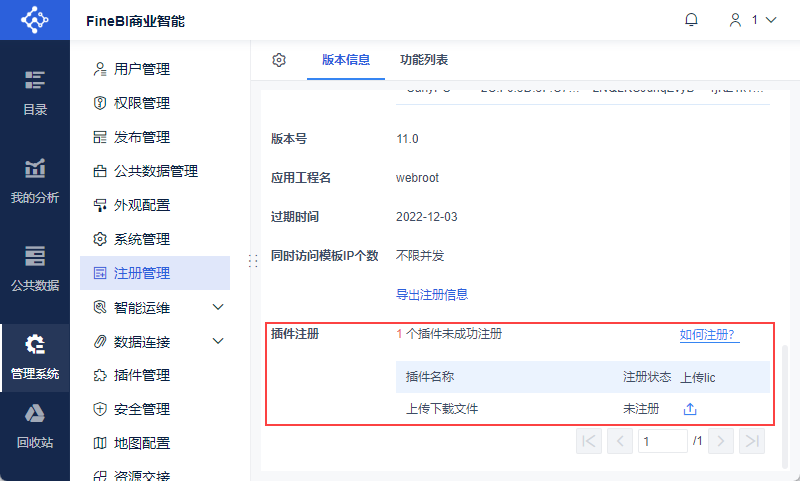Click the 未注册 status cell
This screenshot has width=800, height=481.
641,409
